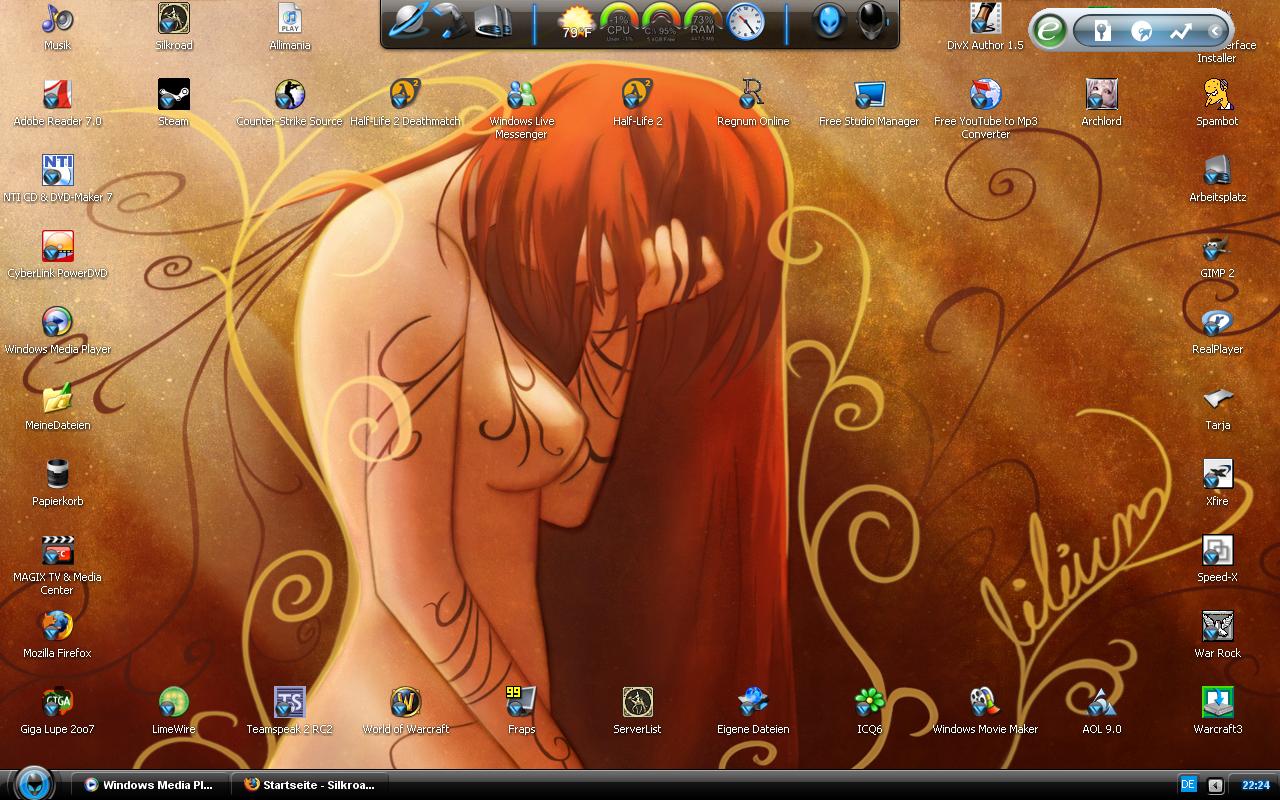The height and width of the screenshot is (800, 1280).
Task: Open the weather widget showing 79°F
Action: pyautogui.click(x=576, y=23)
